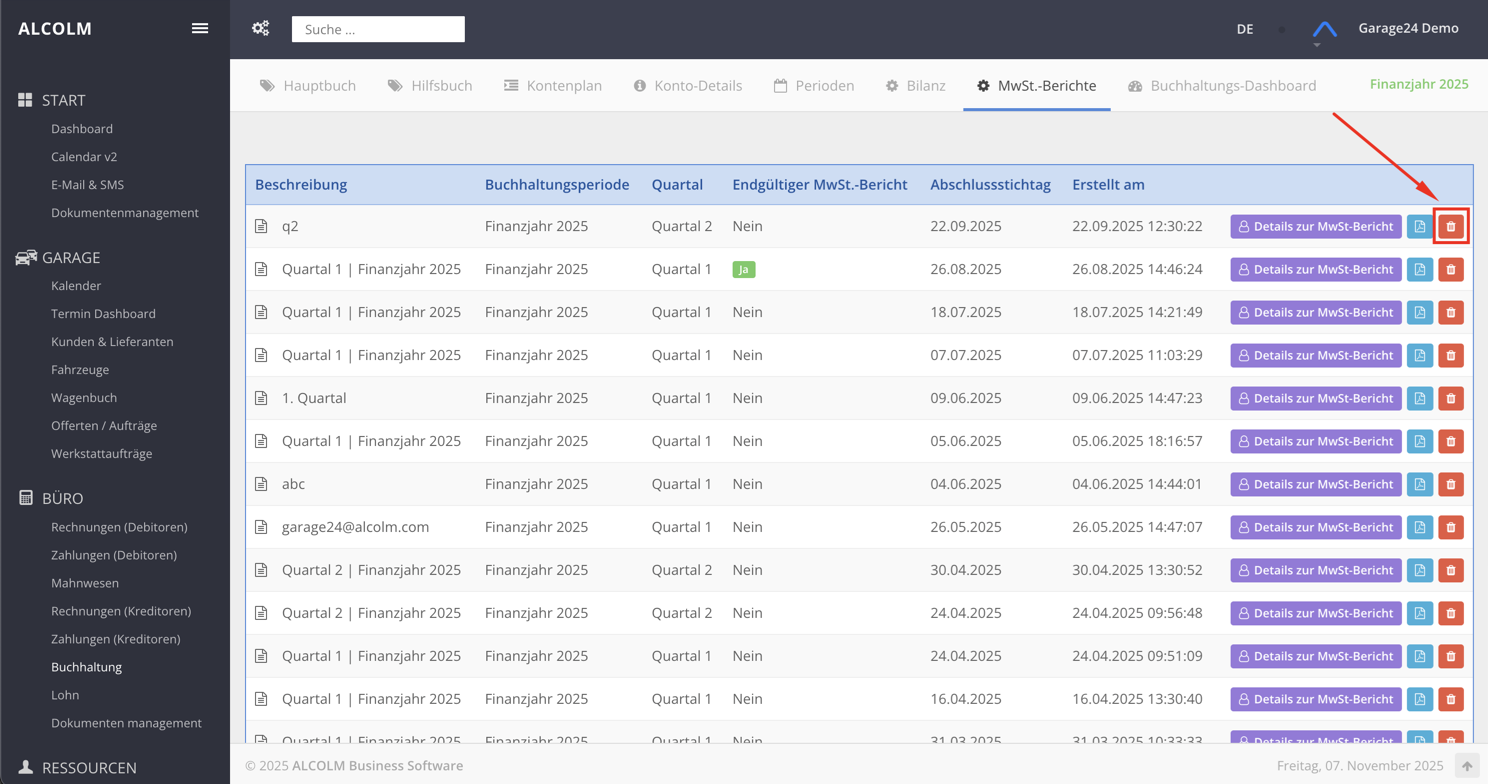Open the Finanzjahr 2025 selector

pyautogui.click(x=1418, y=84)
